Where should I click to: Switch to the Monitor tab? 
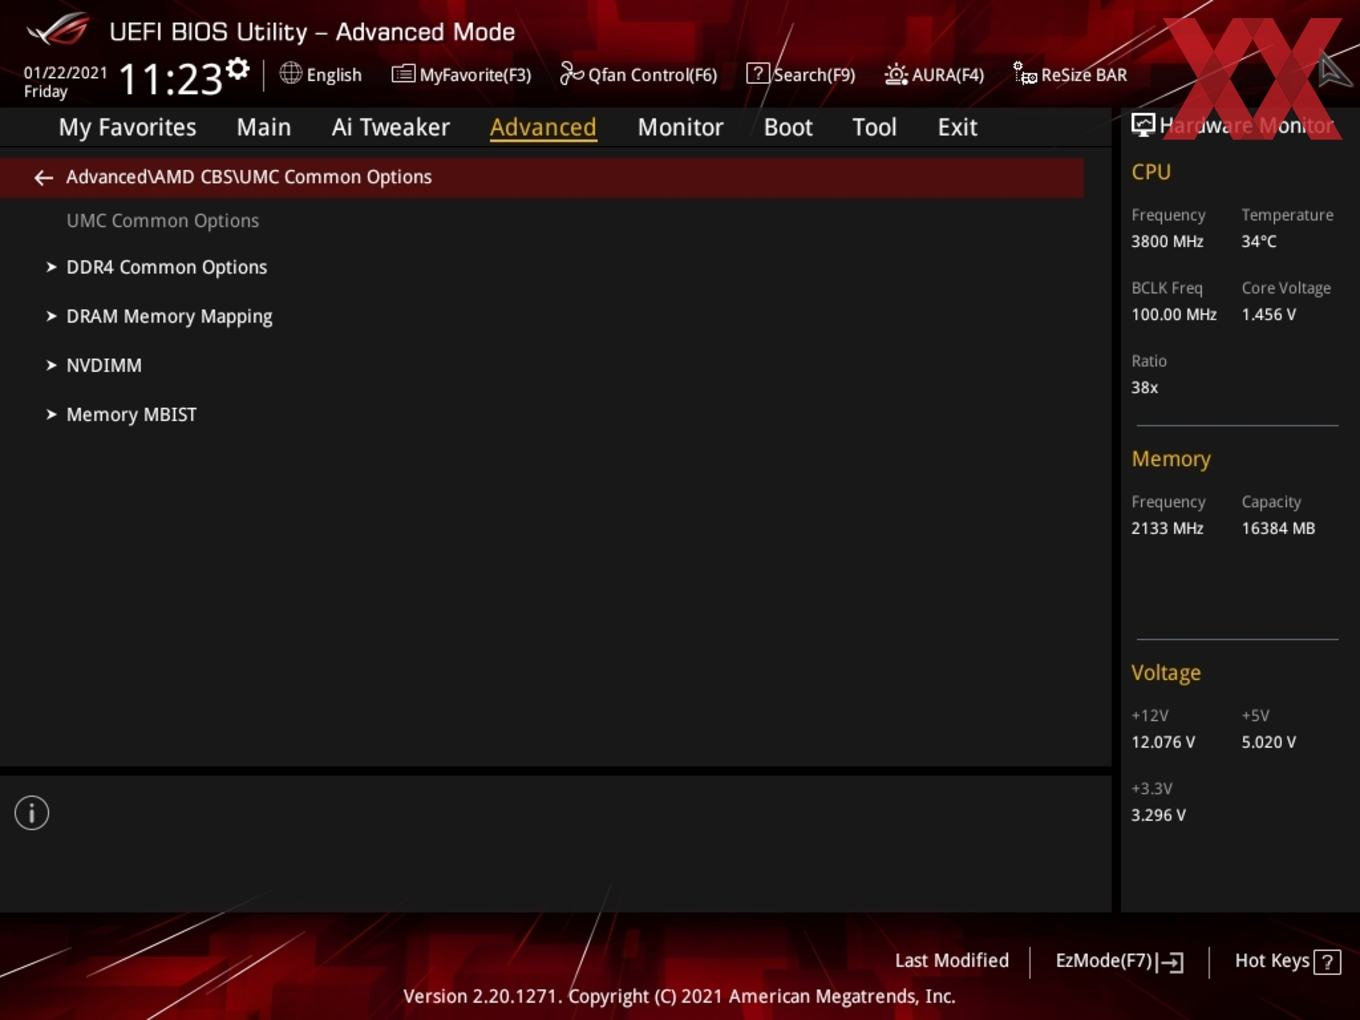[x=680, y=127]
